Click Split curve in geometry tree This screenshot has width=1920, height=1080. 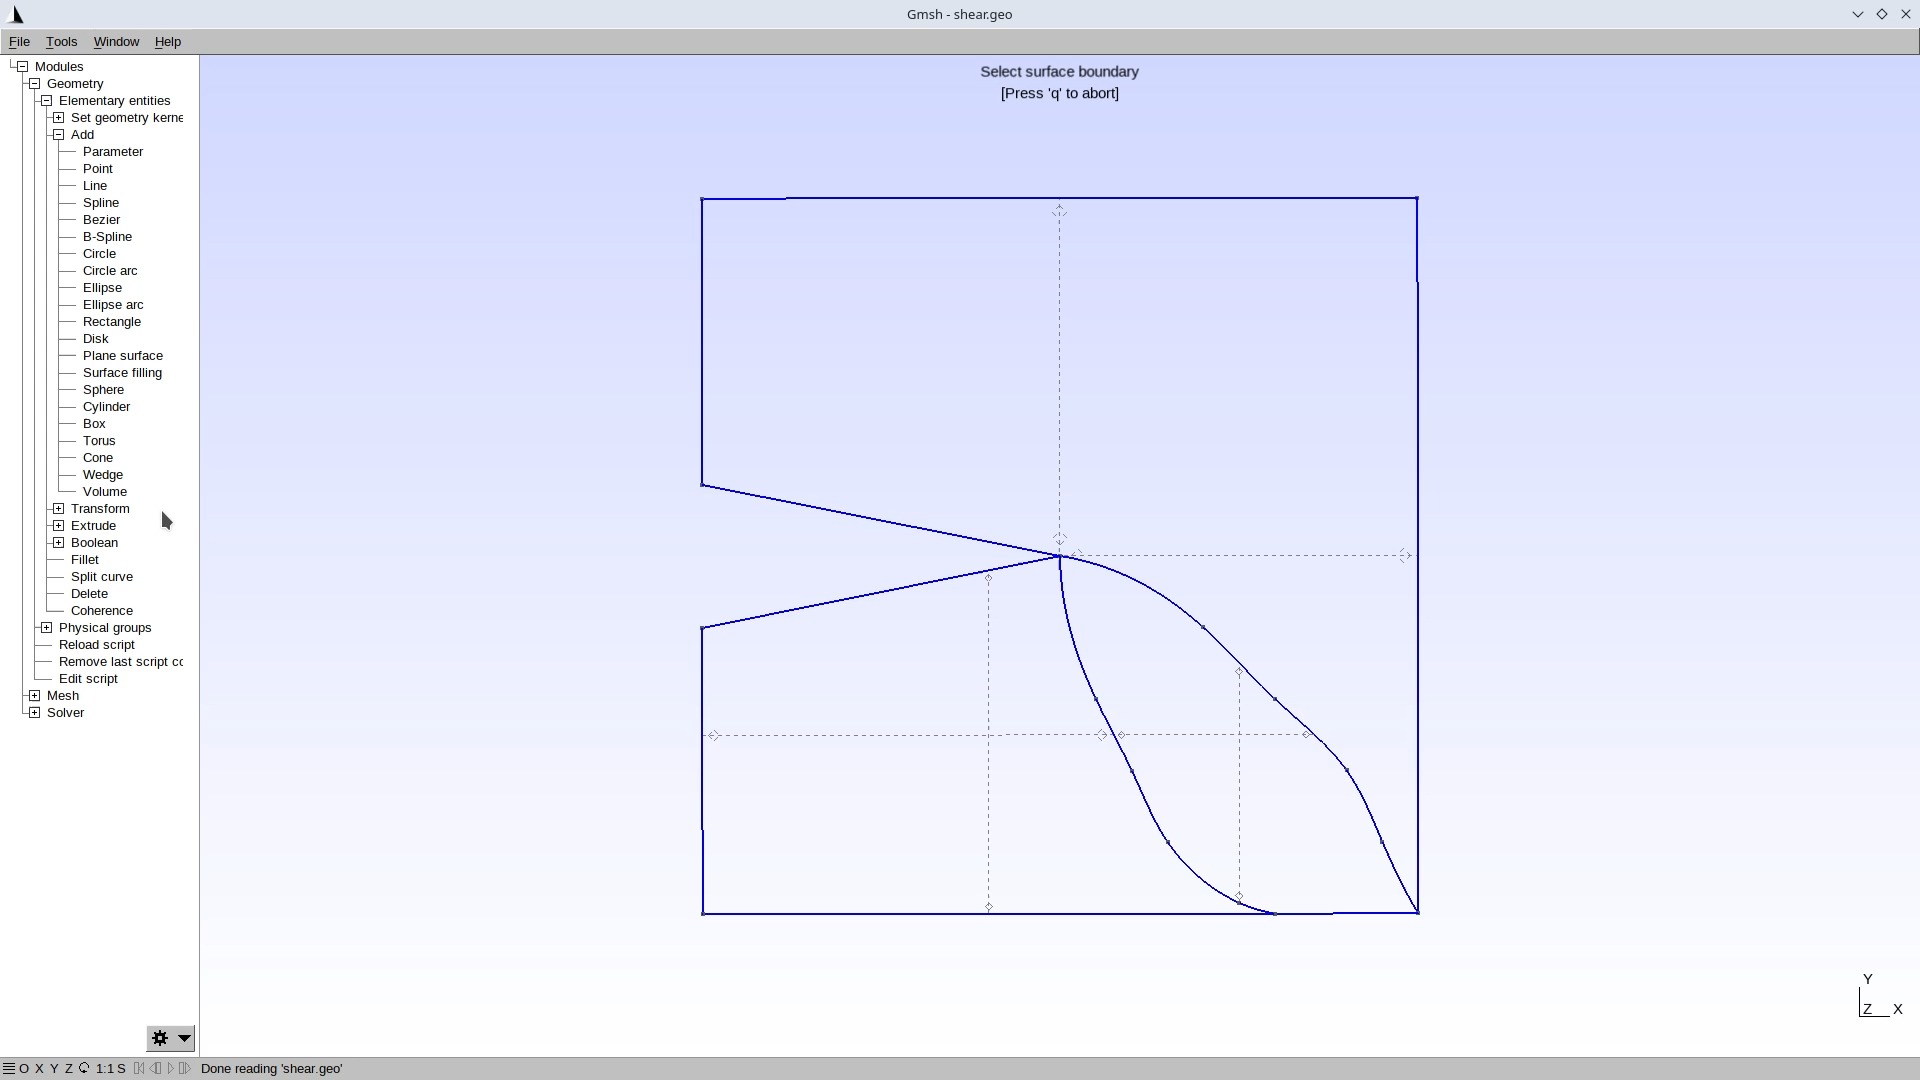[x=102, y=576]
